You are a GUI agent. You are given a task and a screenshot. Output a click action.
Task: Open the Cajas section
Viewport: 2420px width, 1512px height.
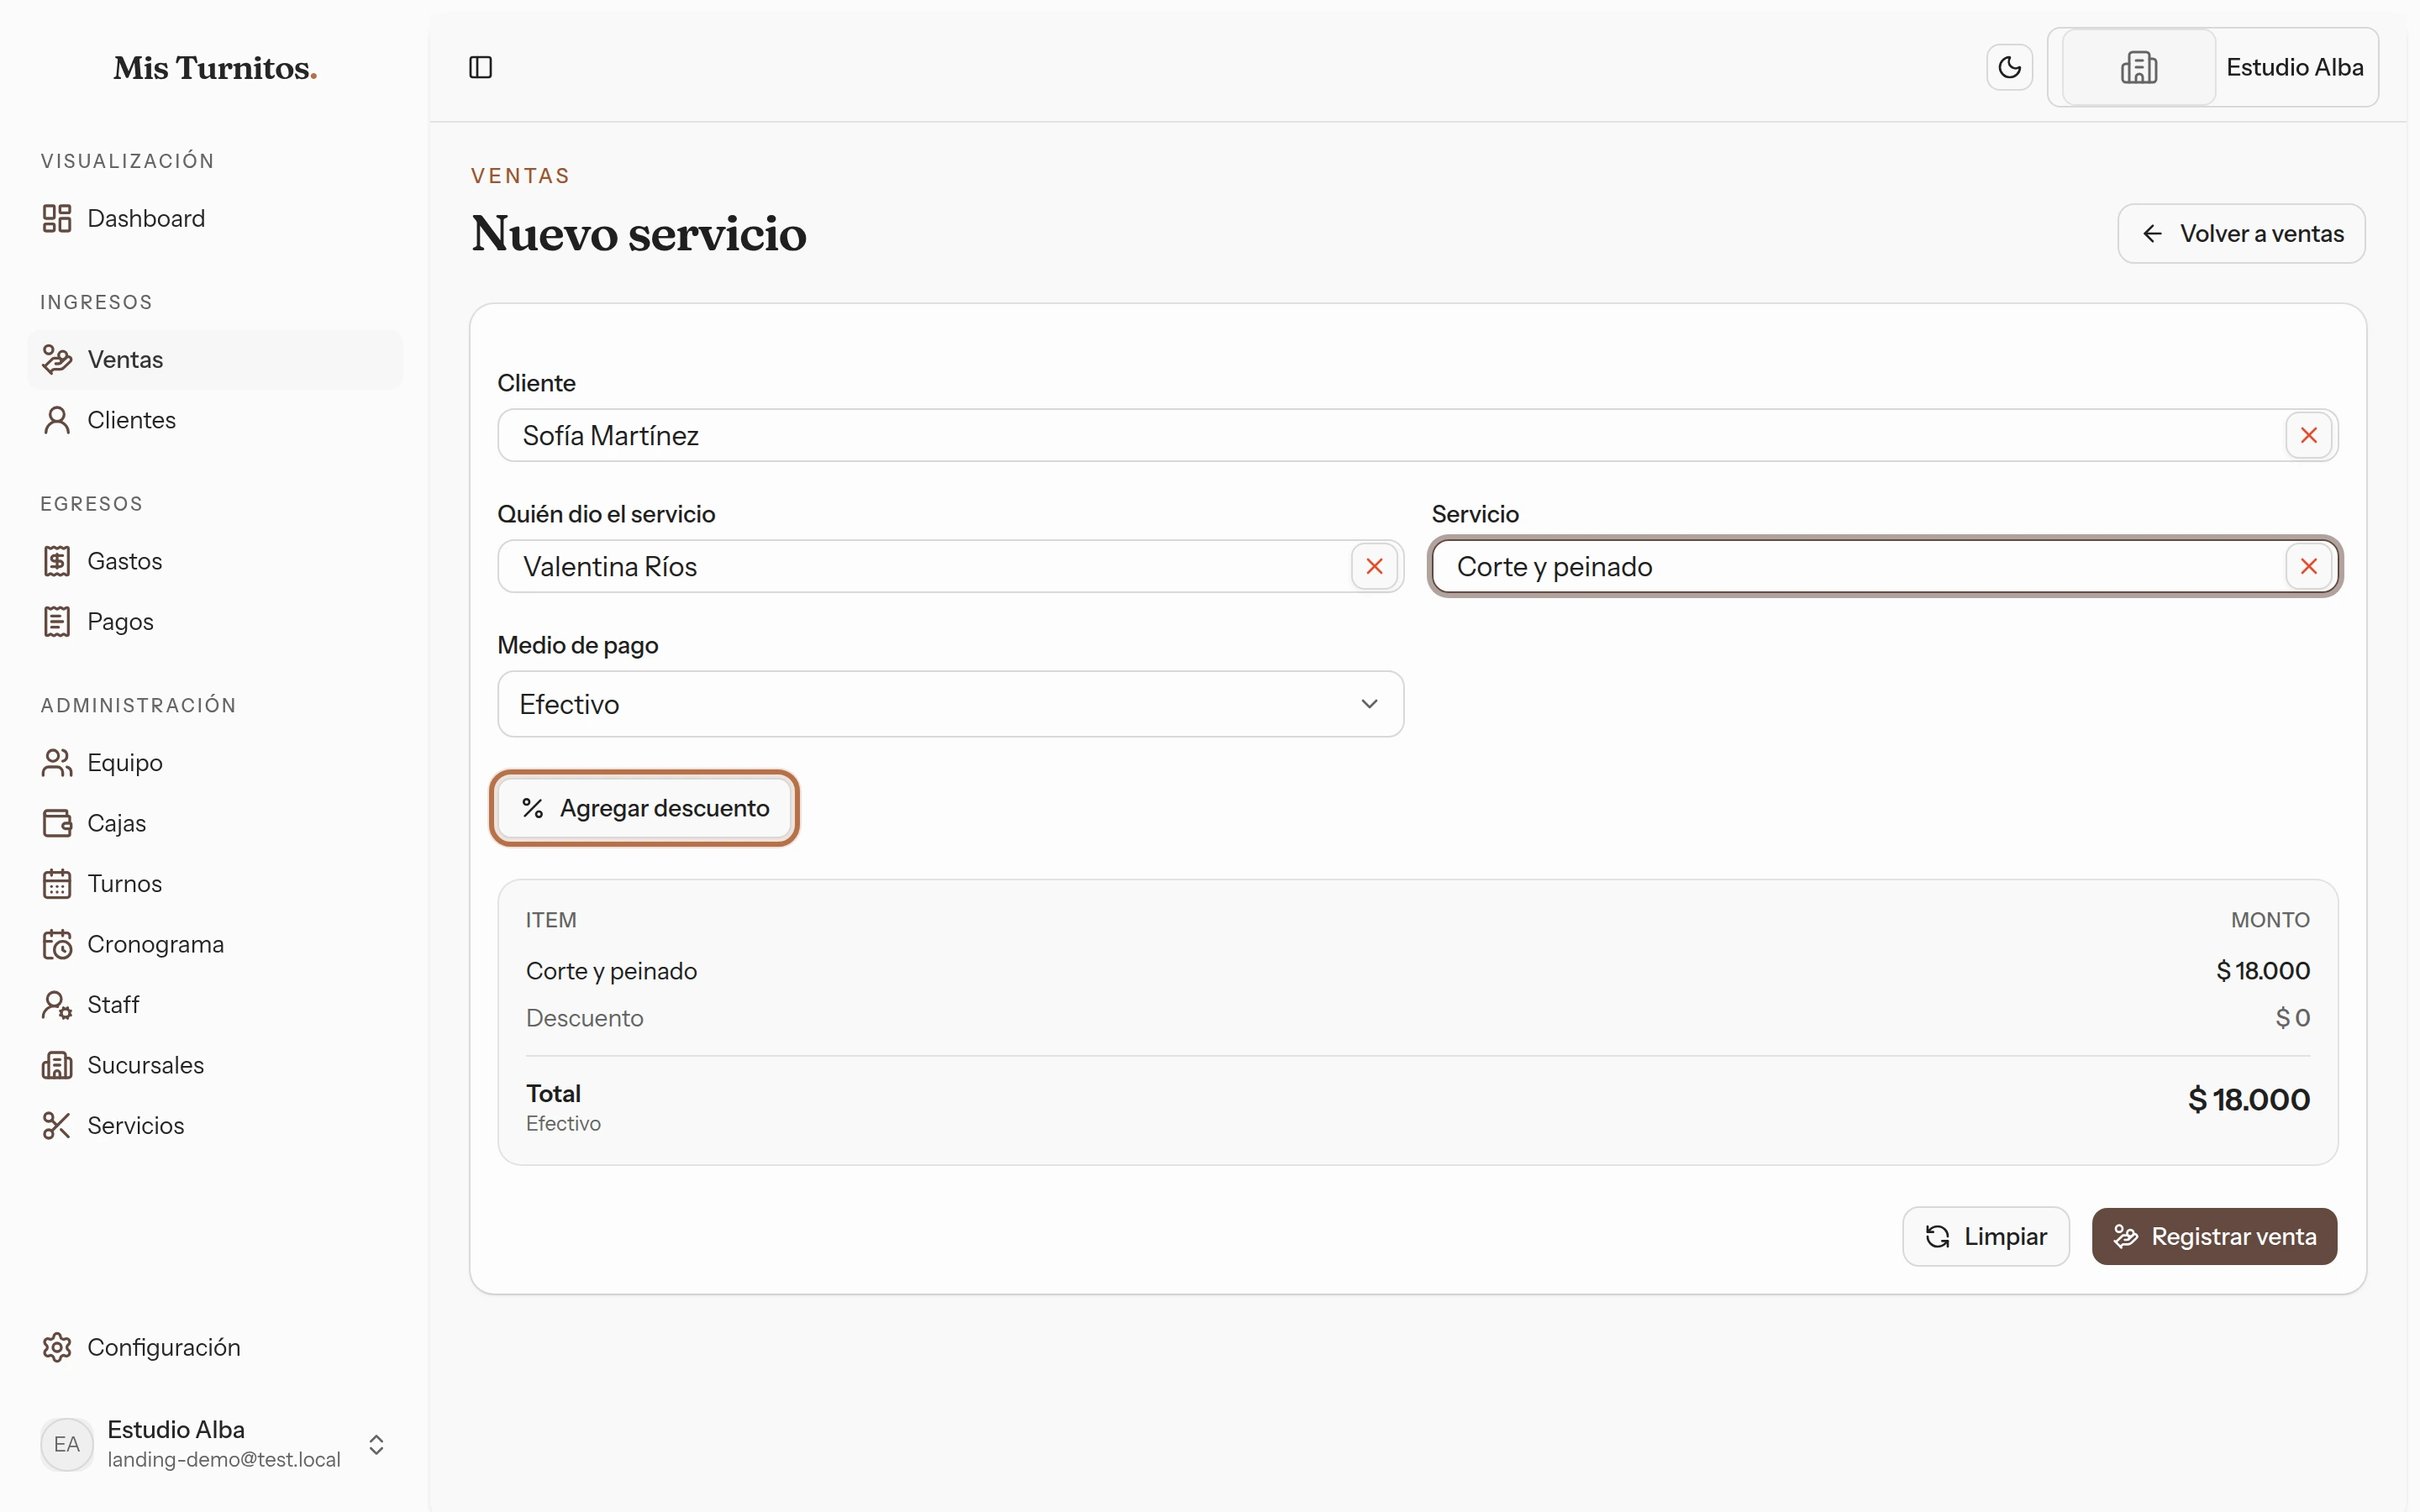(215, 823)
